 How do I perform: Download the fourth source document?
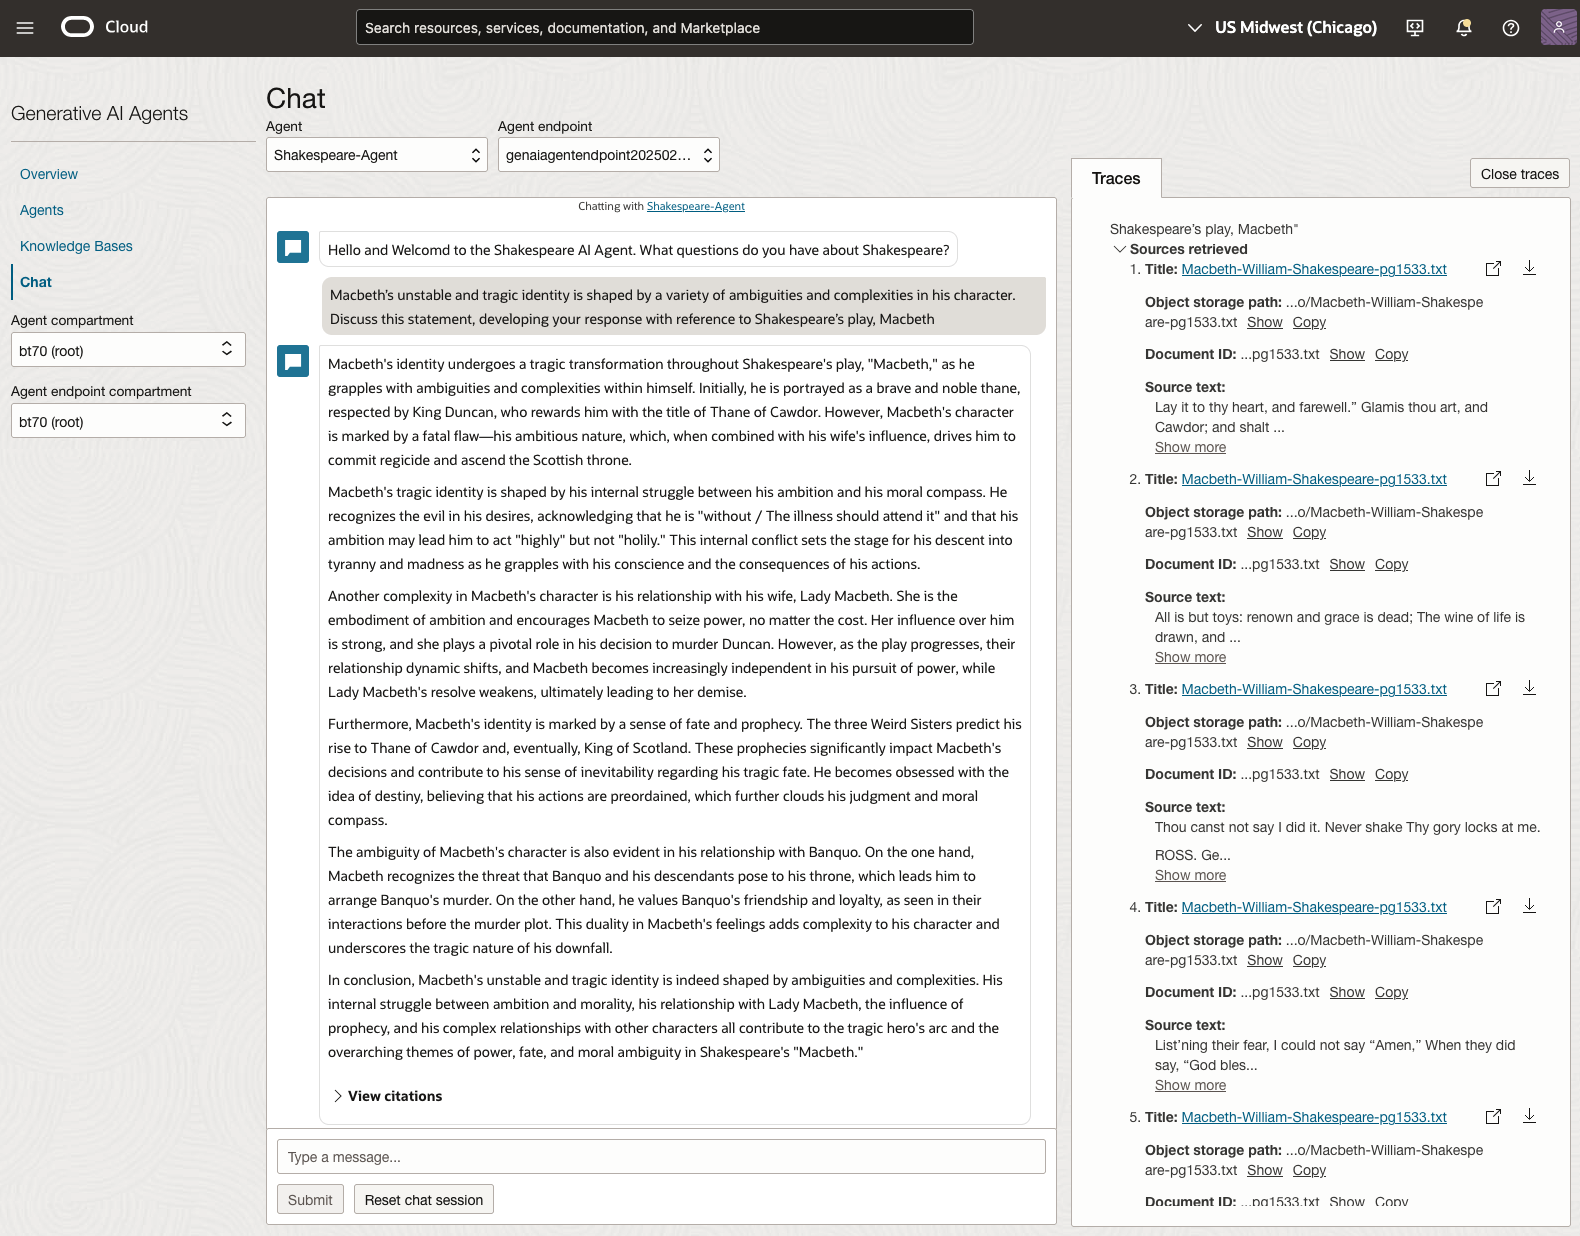click(1529, 907)
